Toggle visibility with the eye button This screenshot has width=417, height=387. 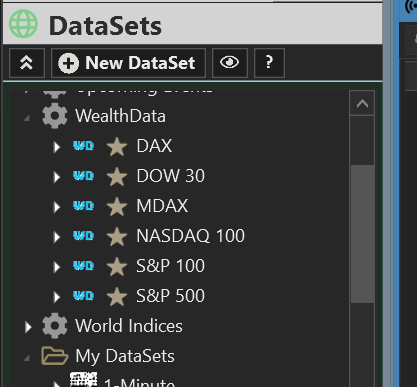click(230, 63)
